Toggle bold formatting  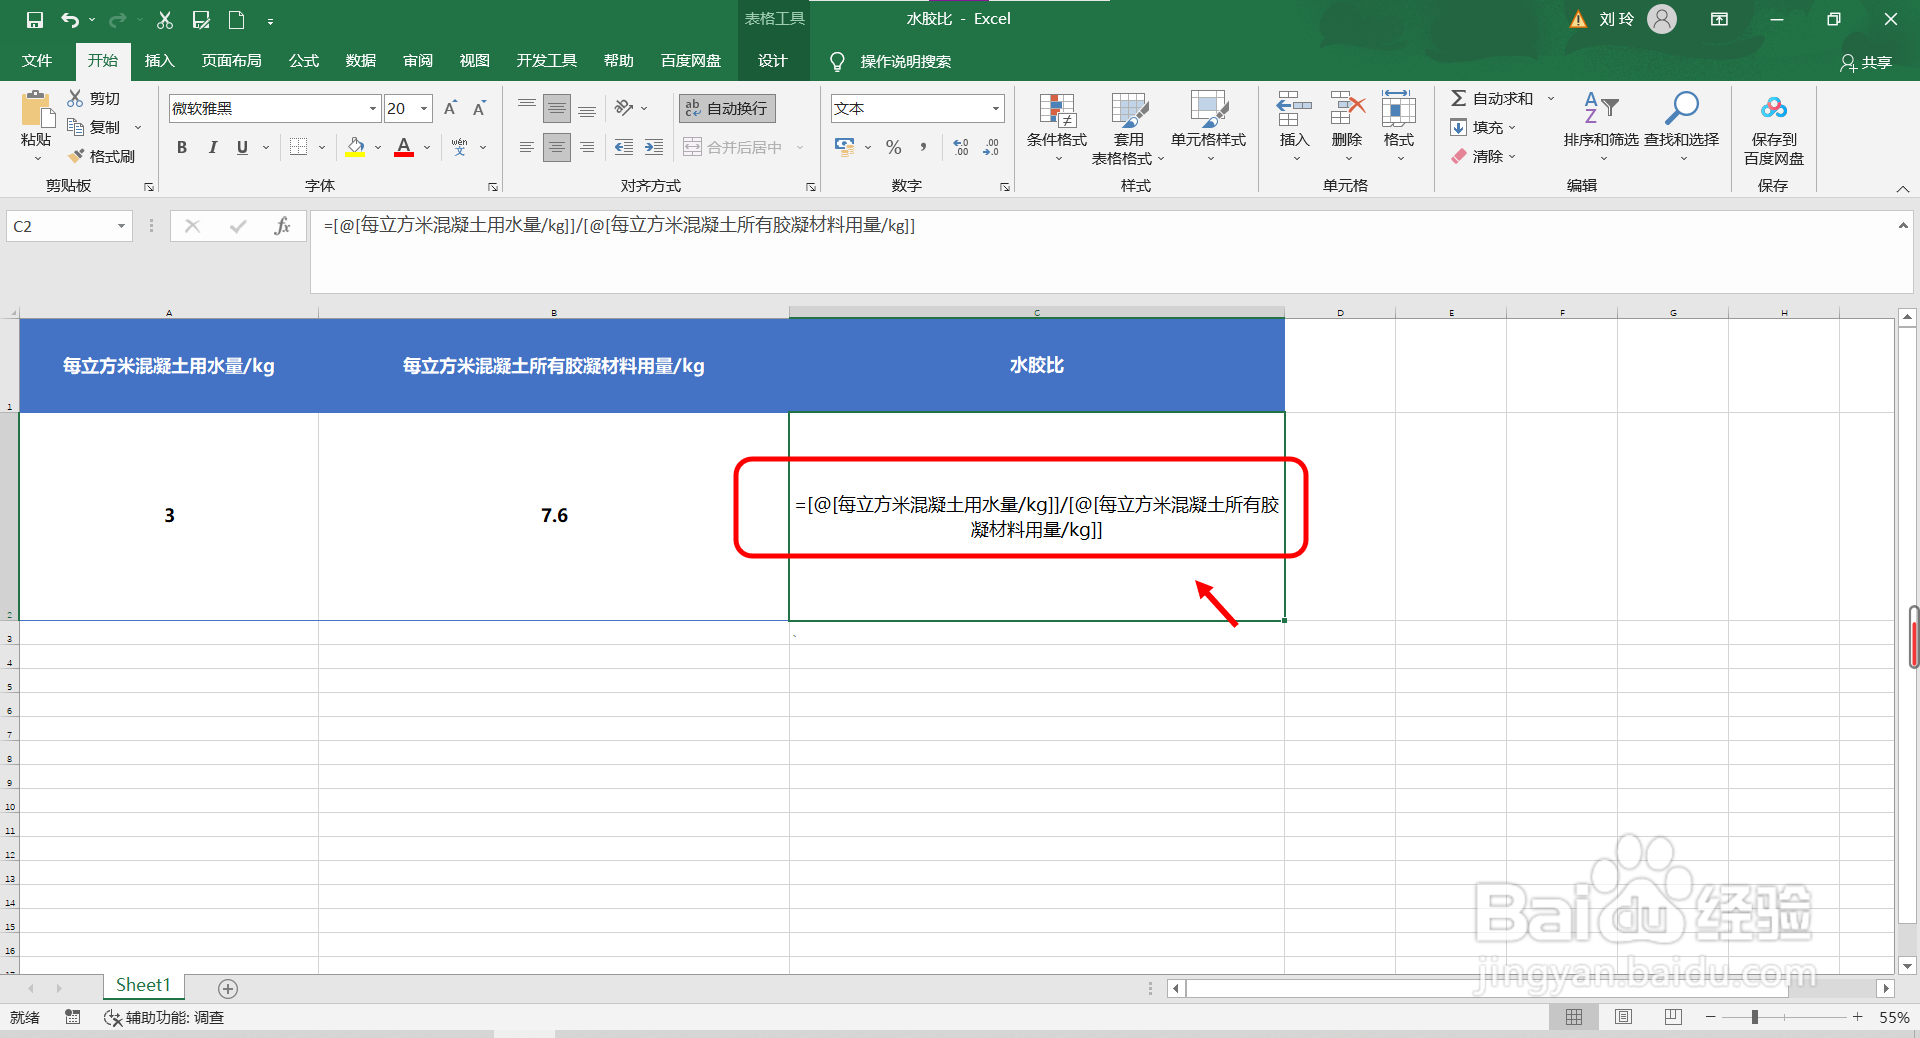(x=181, y=147)
